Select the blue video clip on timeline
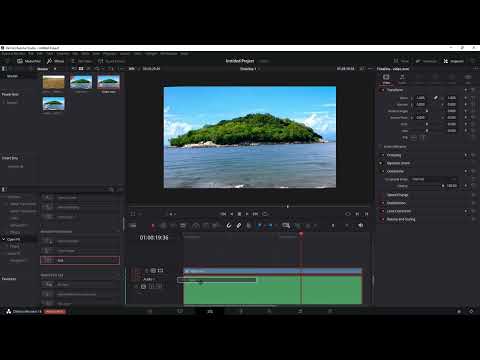 tap(273, 271)
